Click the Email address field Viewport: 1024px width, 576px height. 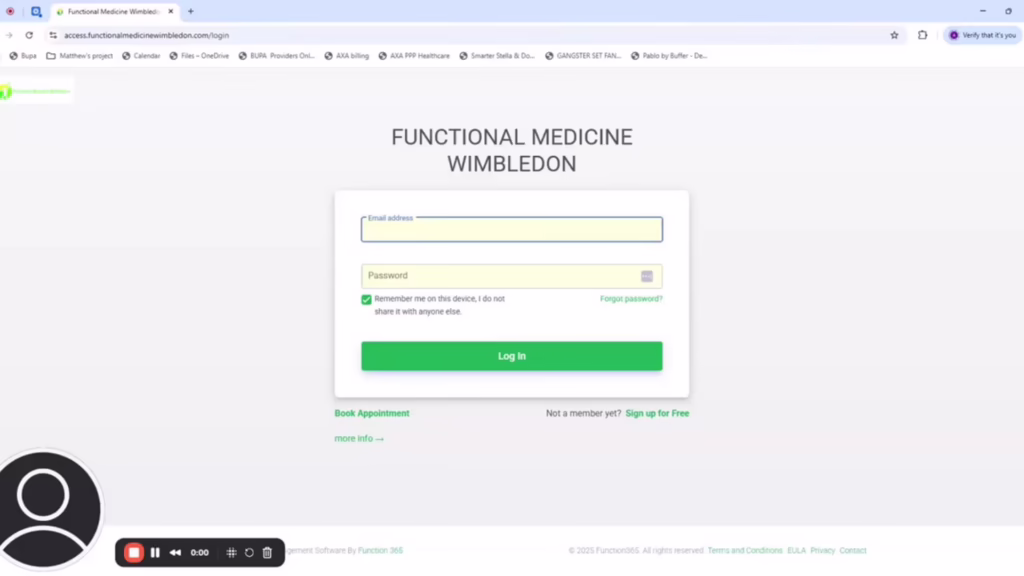point(511,229)
